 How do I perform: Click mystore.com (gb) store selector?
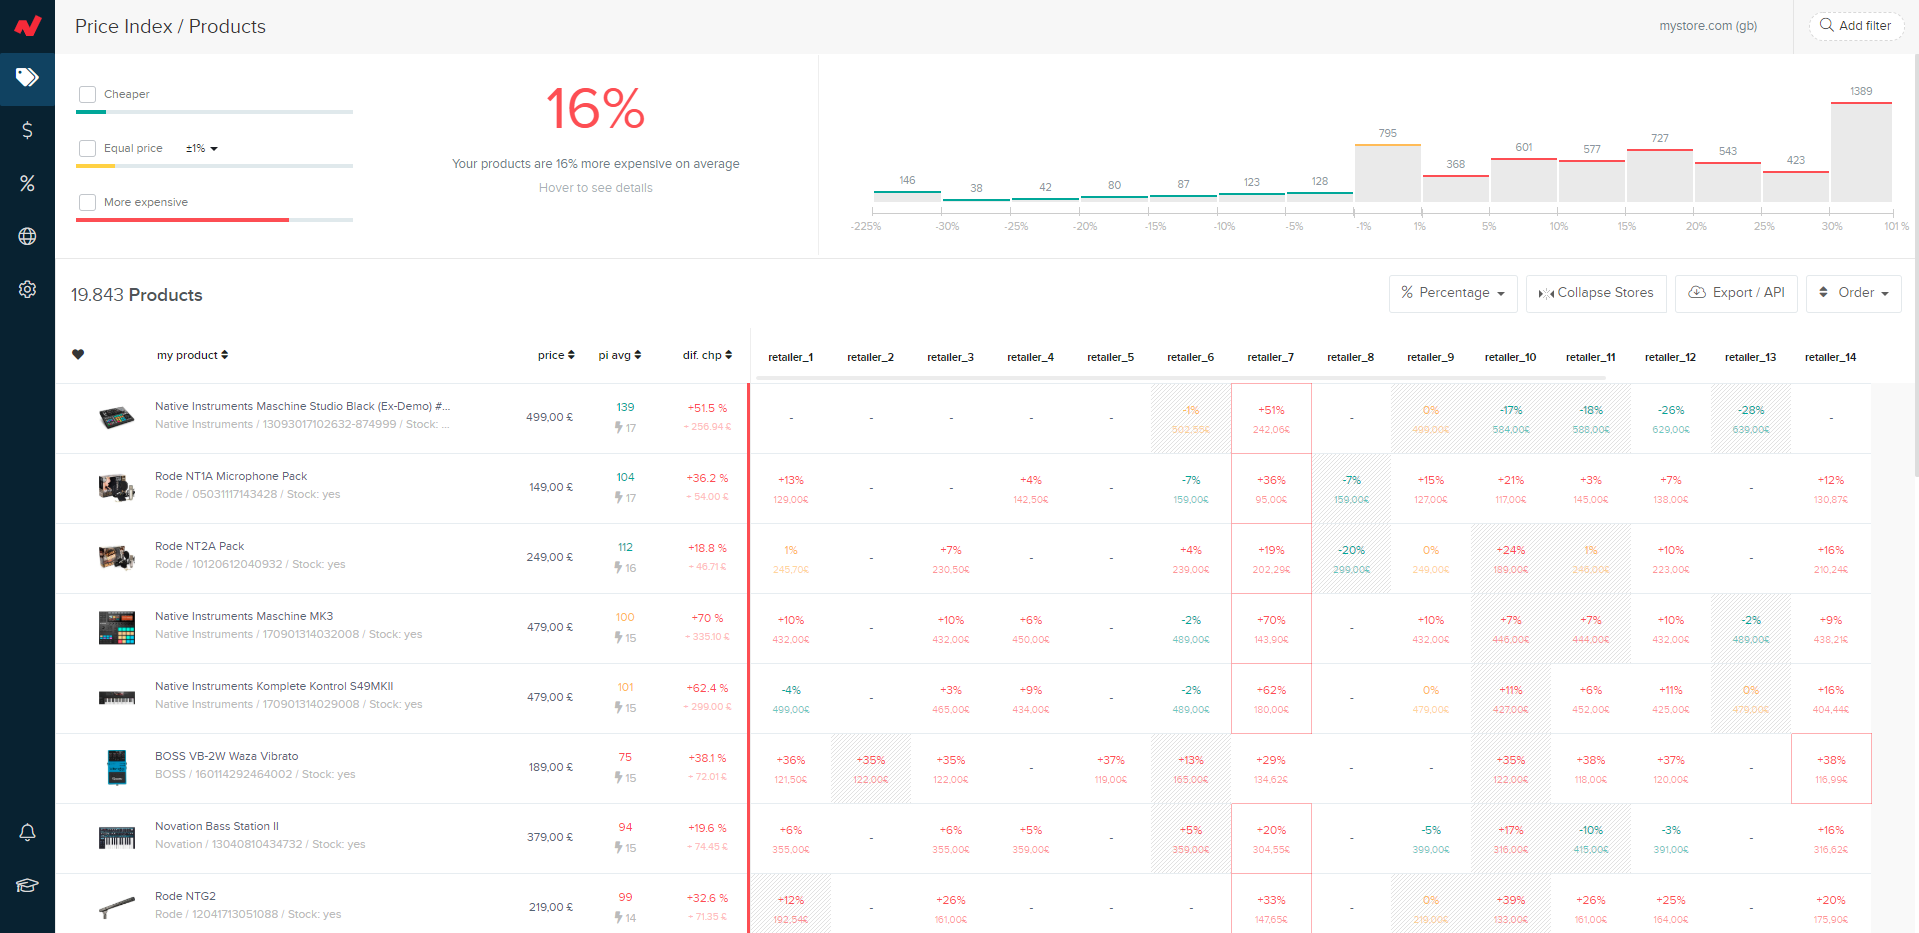1708,26
